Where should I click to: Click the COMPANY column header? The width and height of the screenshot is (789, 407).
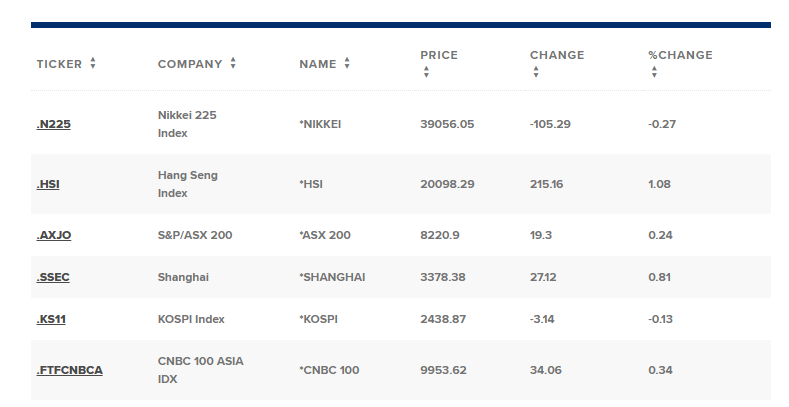(190, 64)
